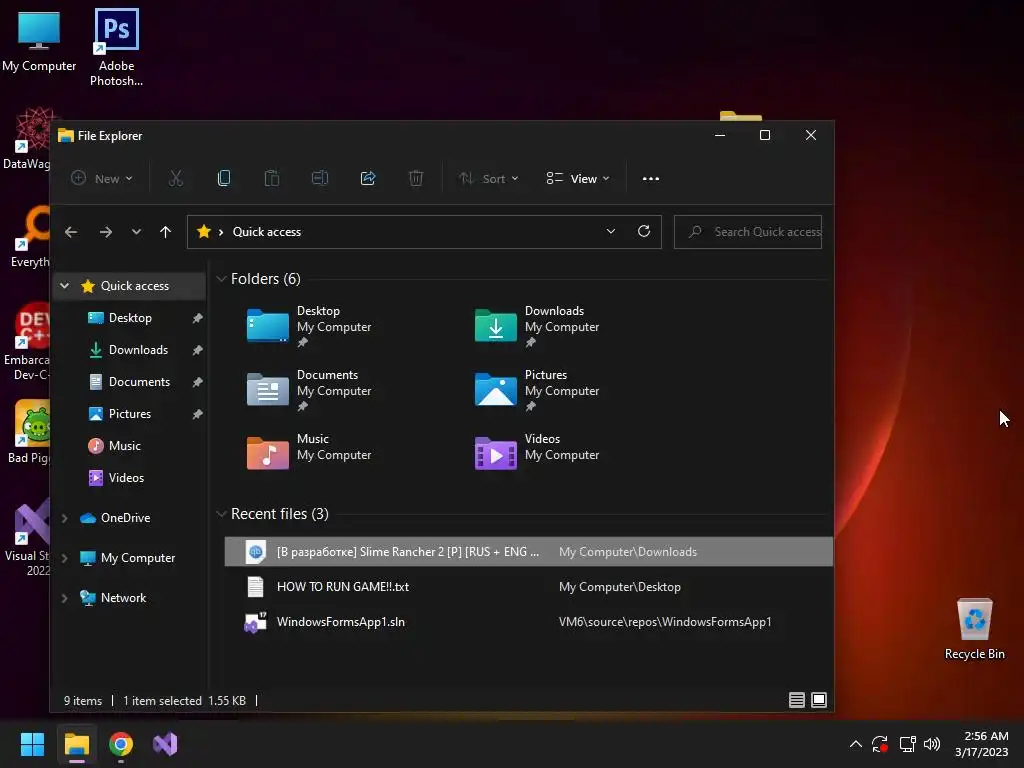Image resolution: width=1024 pixels, height=768 pixels.
Task: Click the Share icon in the toolbar
Action: [368, 178]
